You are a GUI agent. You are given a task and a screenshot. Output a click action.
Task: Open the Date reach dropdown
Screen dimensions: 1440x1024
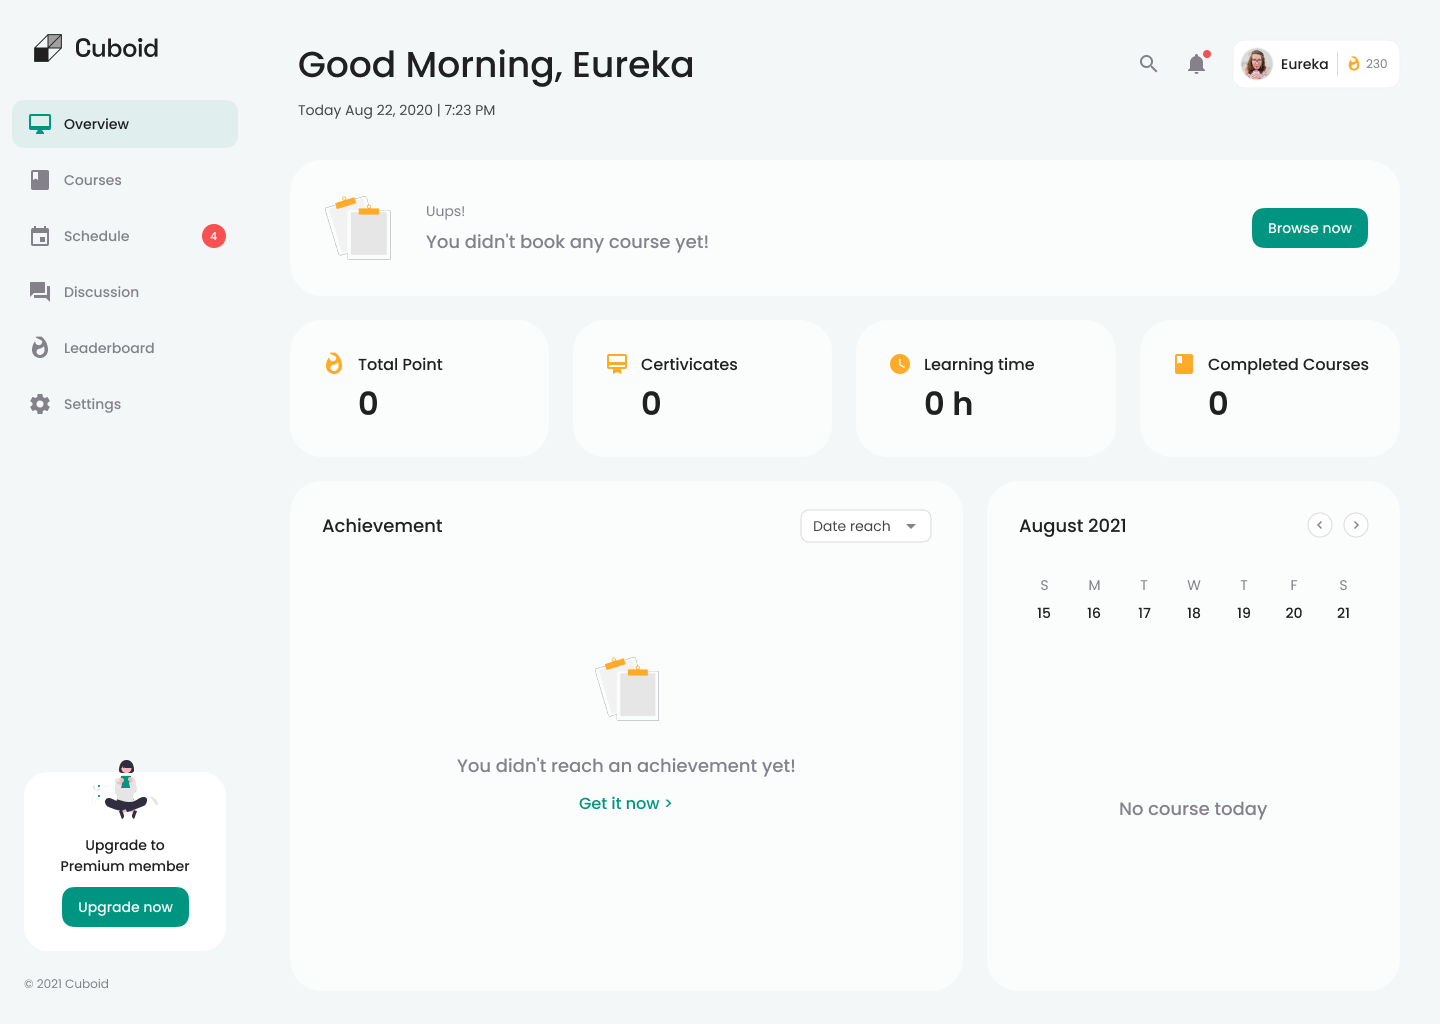coord(865,526)
